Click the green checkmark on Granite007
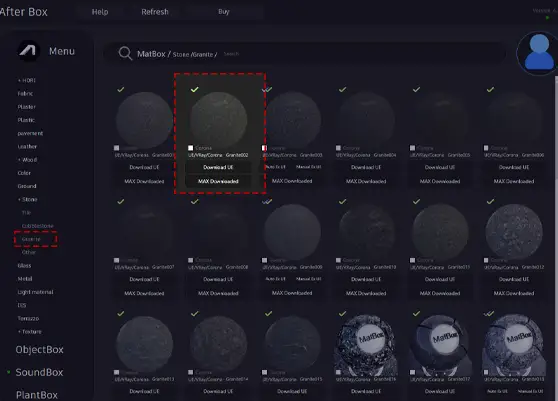 (x=121, y=201)
